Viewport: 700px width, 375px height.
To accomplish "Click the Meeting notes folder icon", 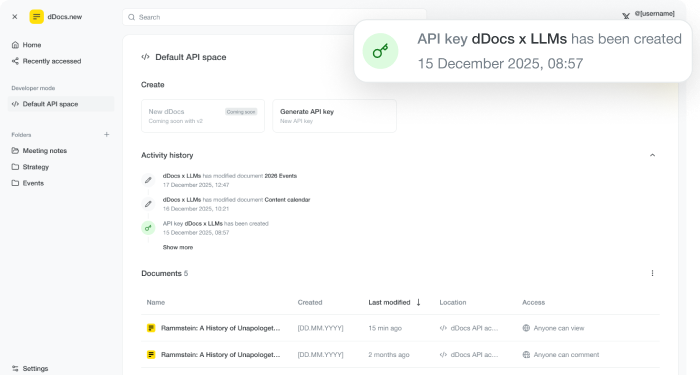I will (x=15, y=151).
